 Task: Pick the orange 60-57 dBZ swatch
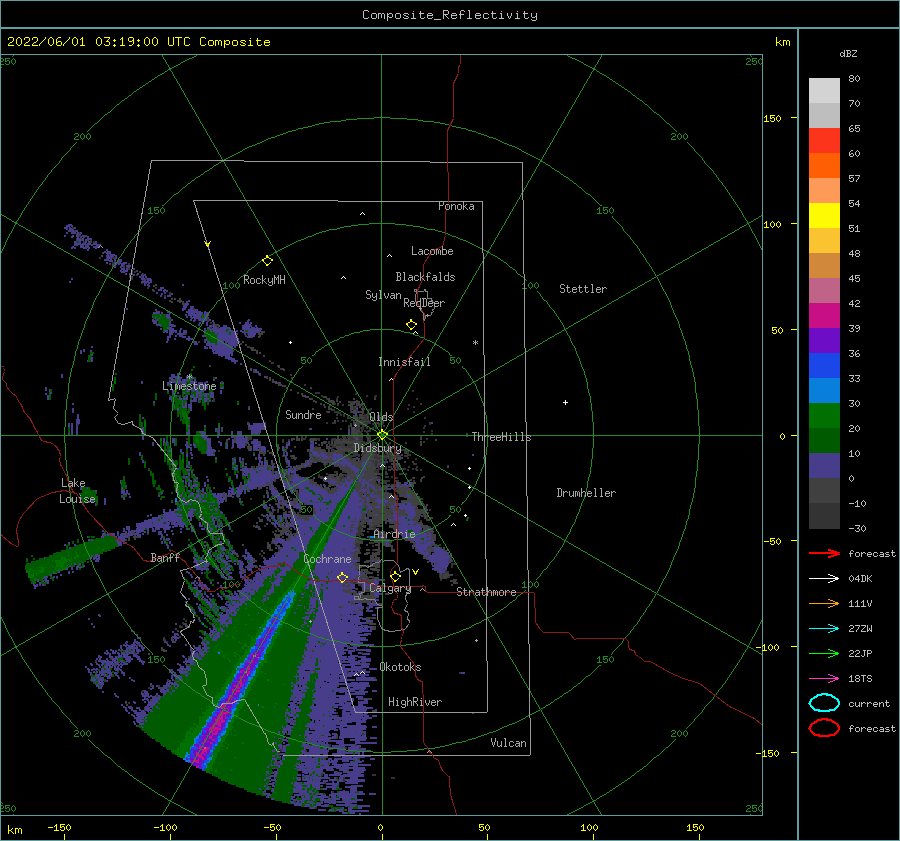click(x=824, y=166)
